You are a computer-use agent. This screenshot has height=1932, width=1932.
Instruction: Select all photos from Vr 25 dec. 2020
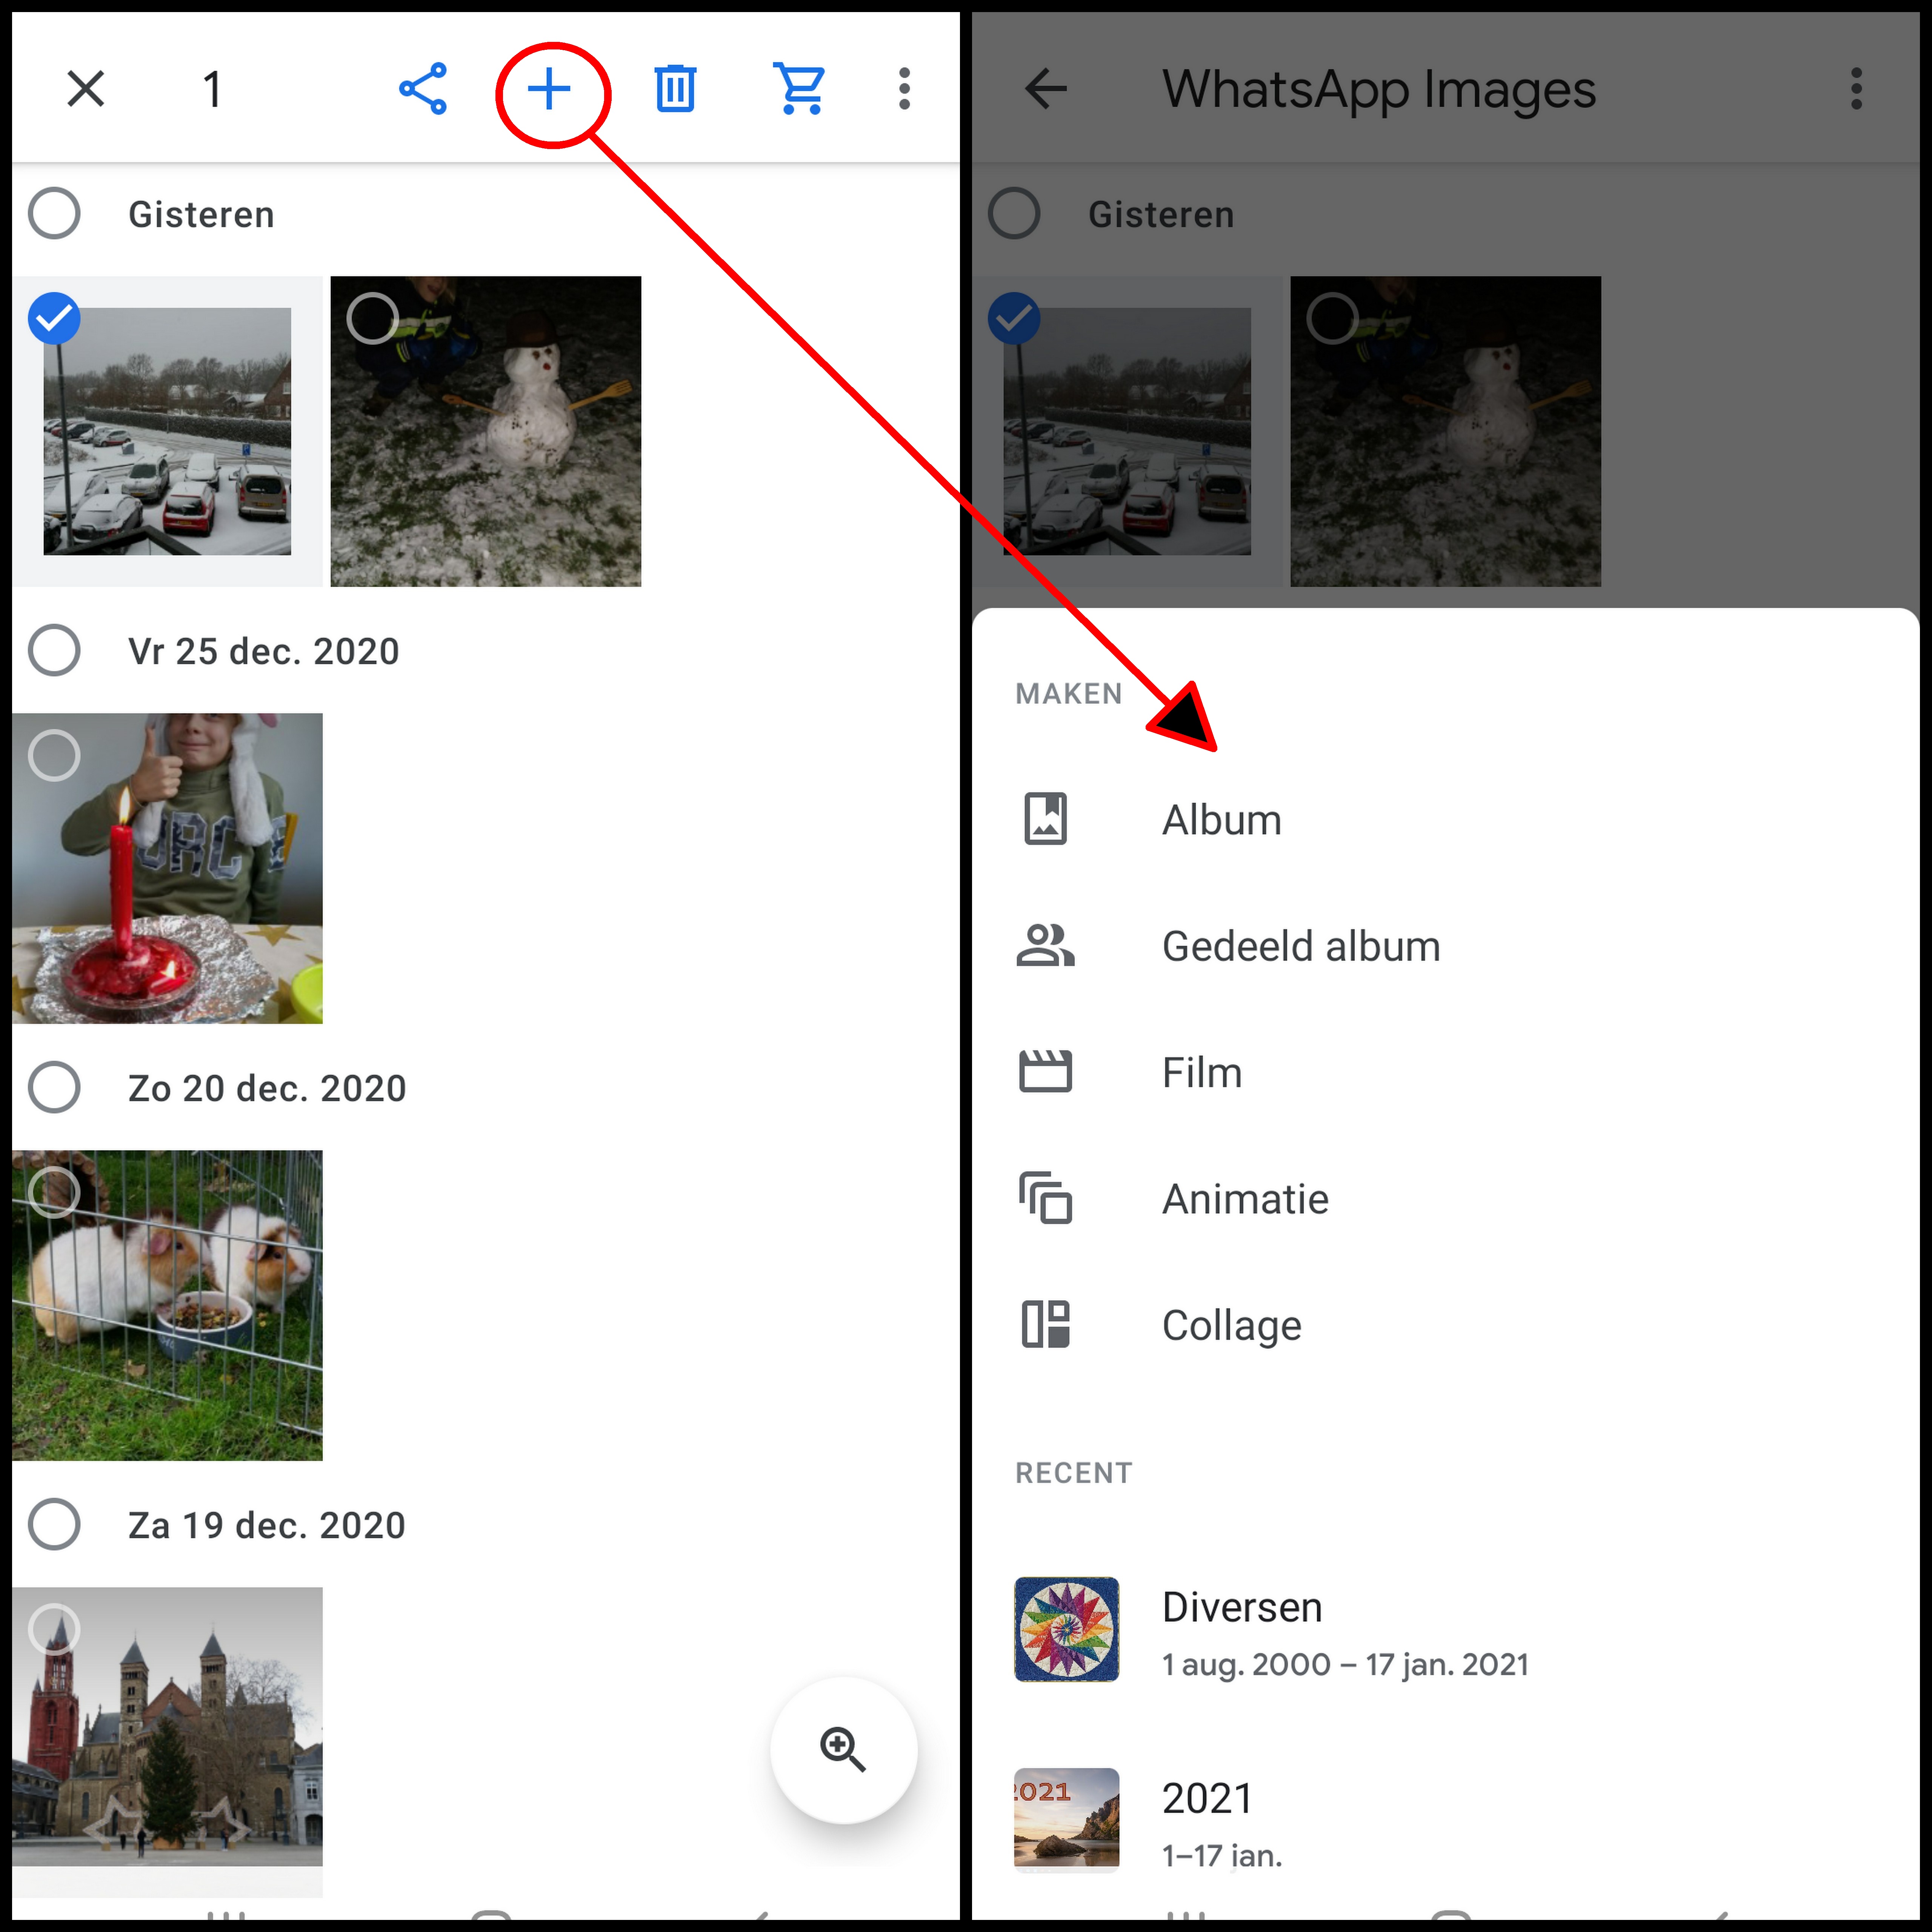(x=54, y=650)
